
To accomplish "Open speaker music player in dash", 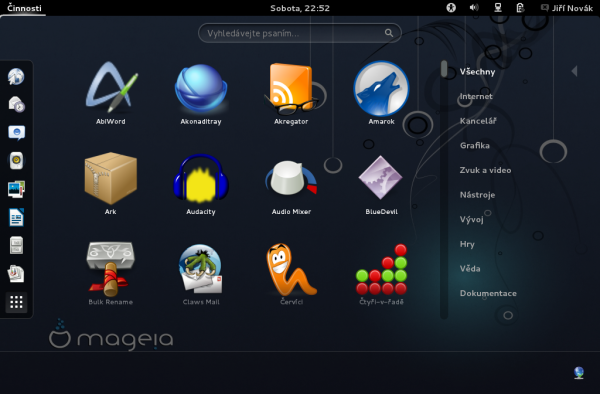I will tap(16, 161).
